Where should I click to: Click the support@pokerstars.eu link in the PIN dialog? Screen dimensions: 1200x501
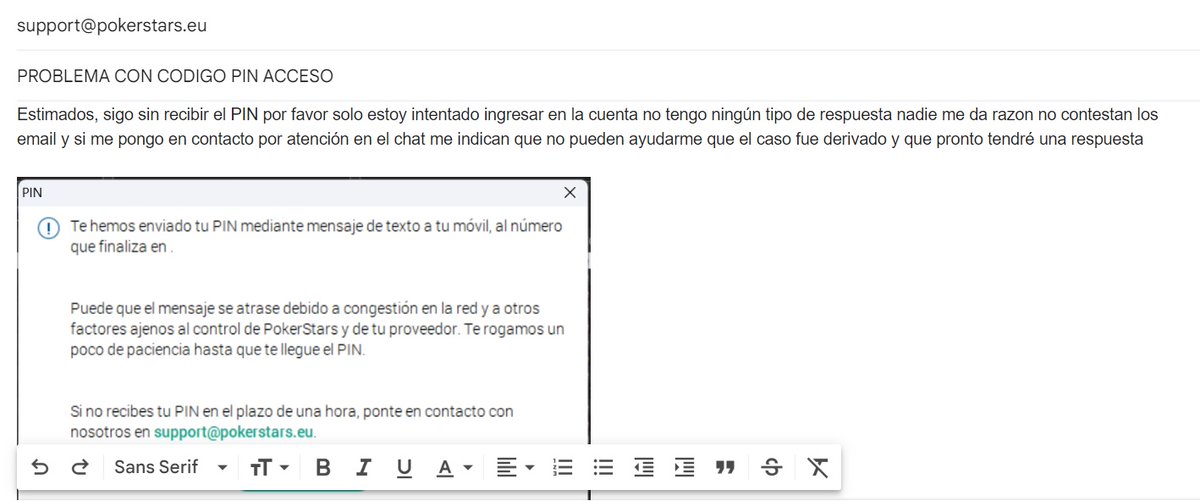(x=234, y=432)
